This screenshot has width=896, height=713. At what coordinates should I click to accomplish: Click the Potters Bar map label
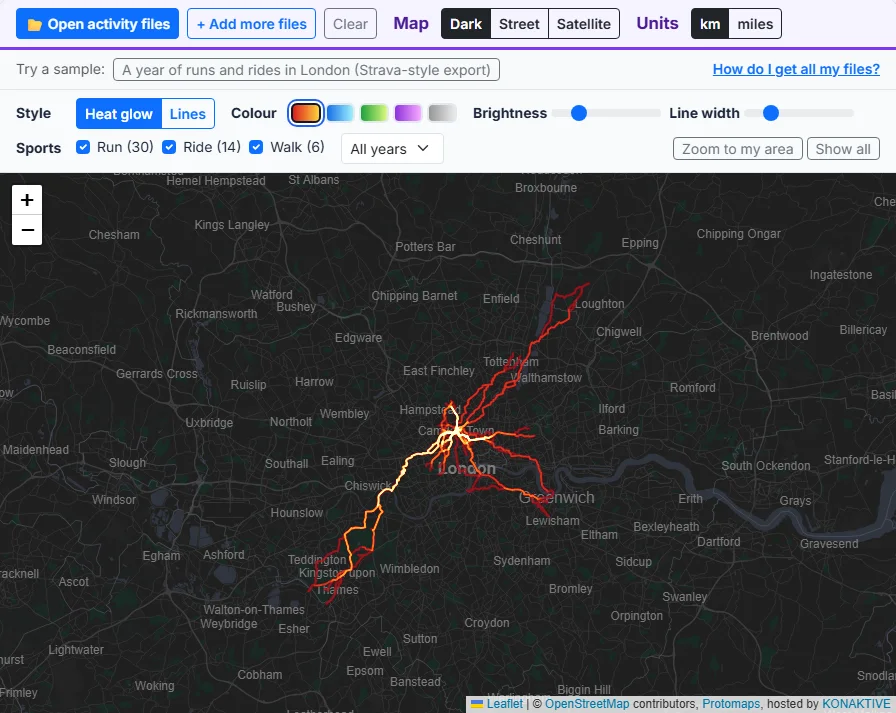[426, 247]
